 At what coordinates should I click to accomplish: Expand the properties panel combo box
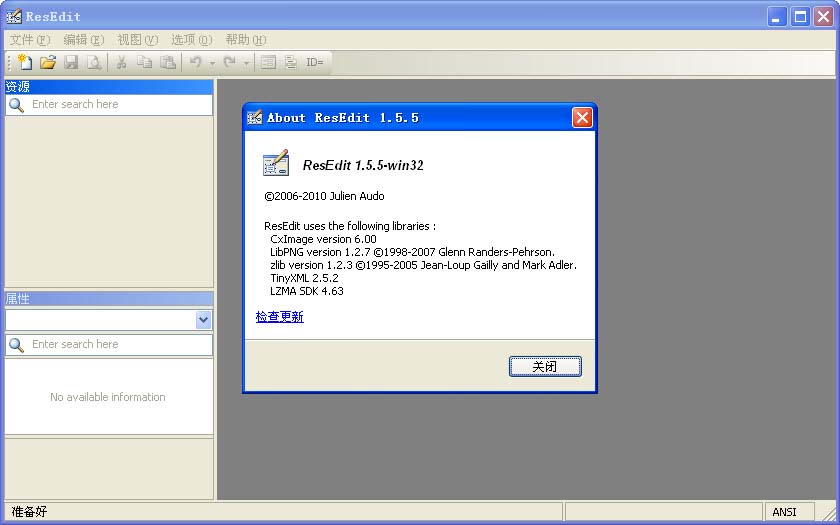(x=204, y=320)
